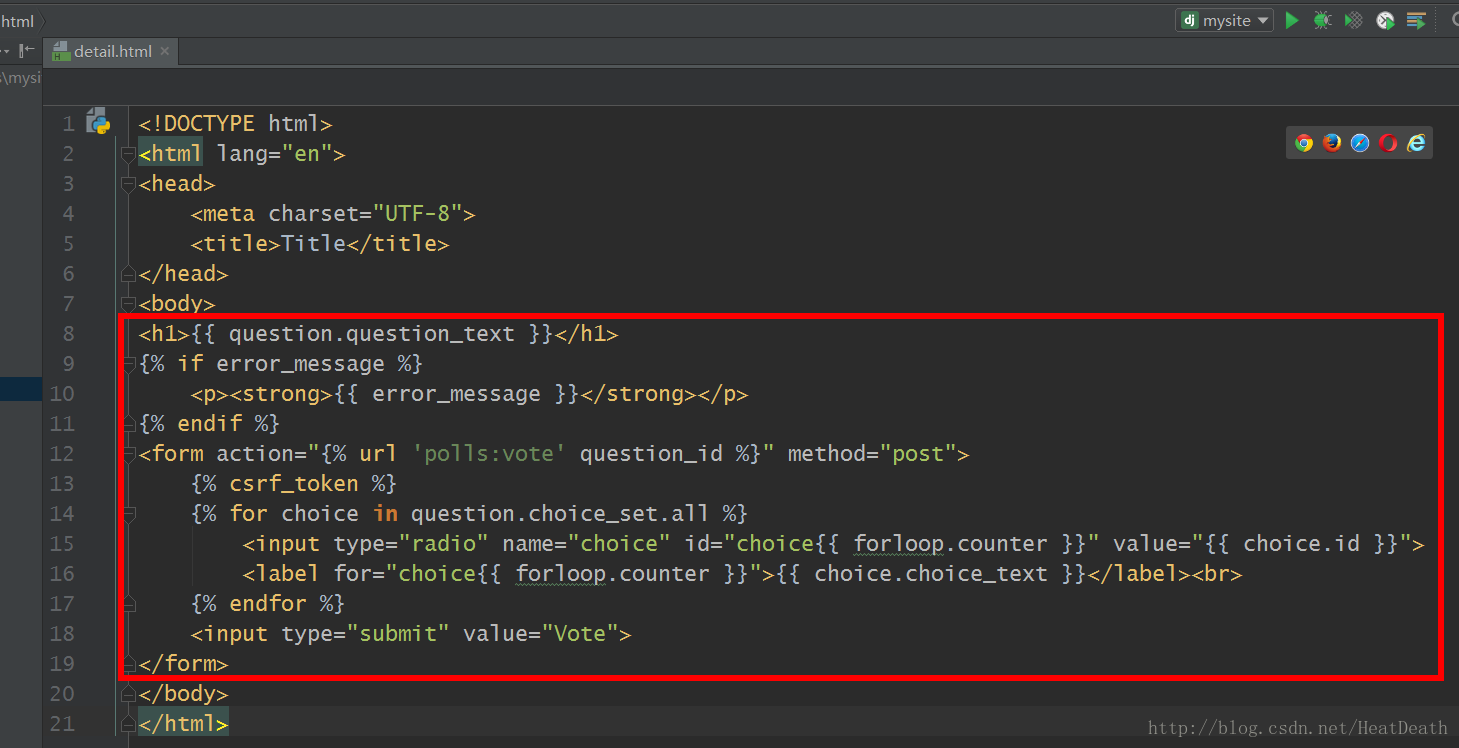The width and height of the screenshot is (1459, 748).
Task: Open preview in Internet Explorer
Action: (1416, 142)
